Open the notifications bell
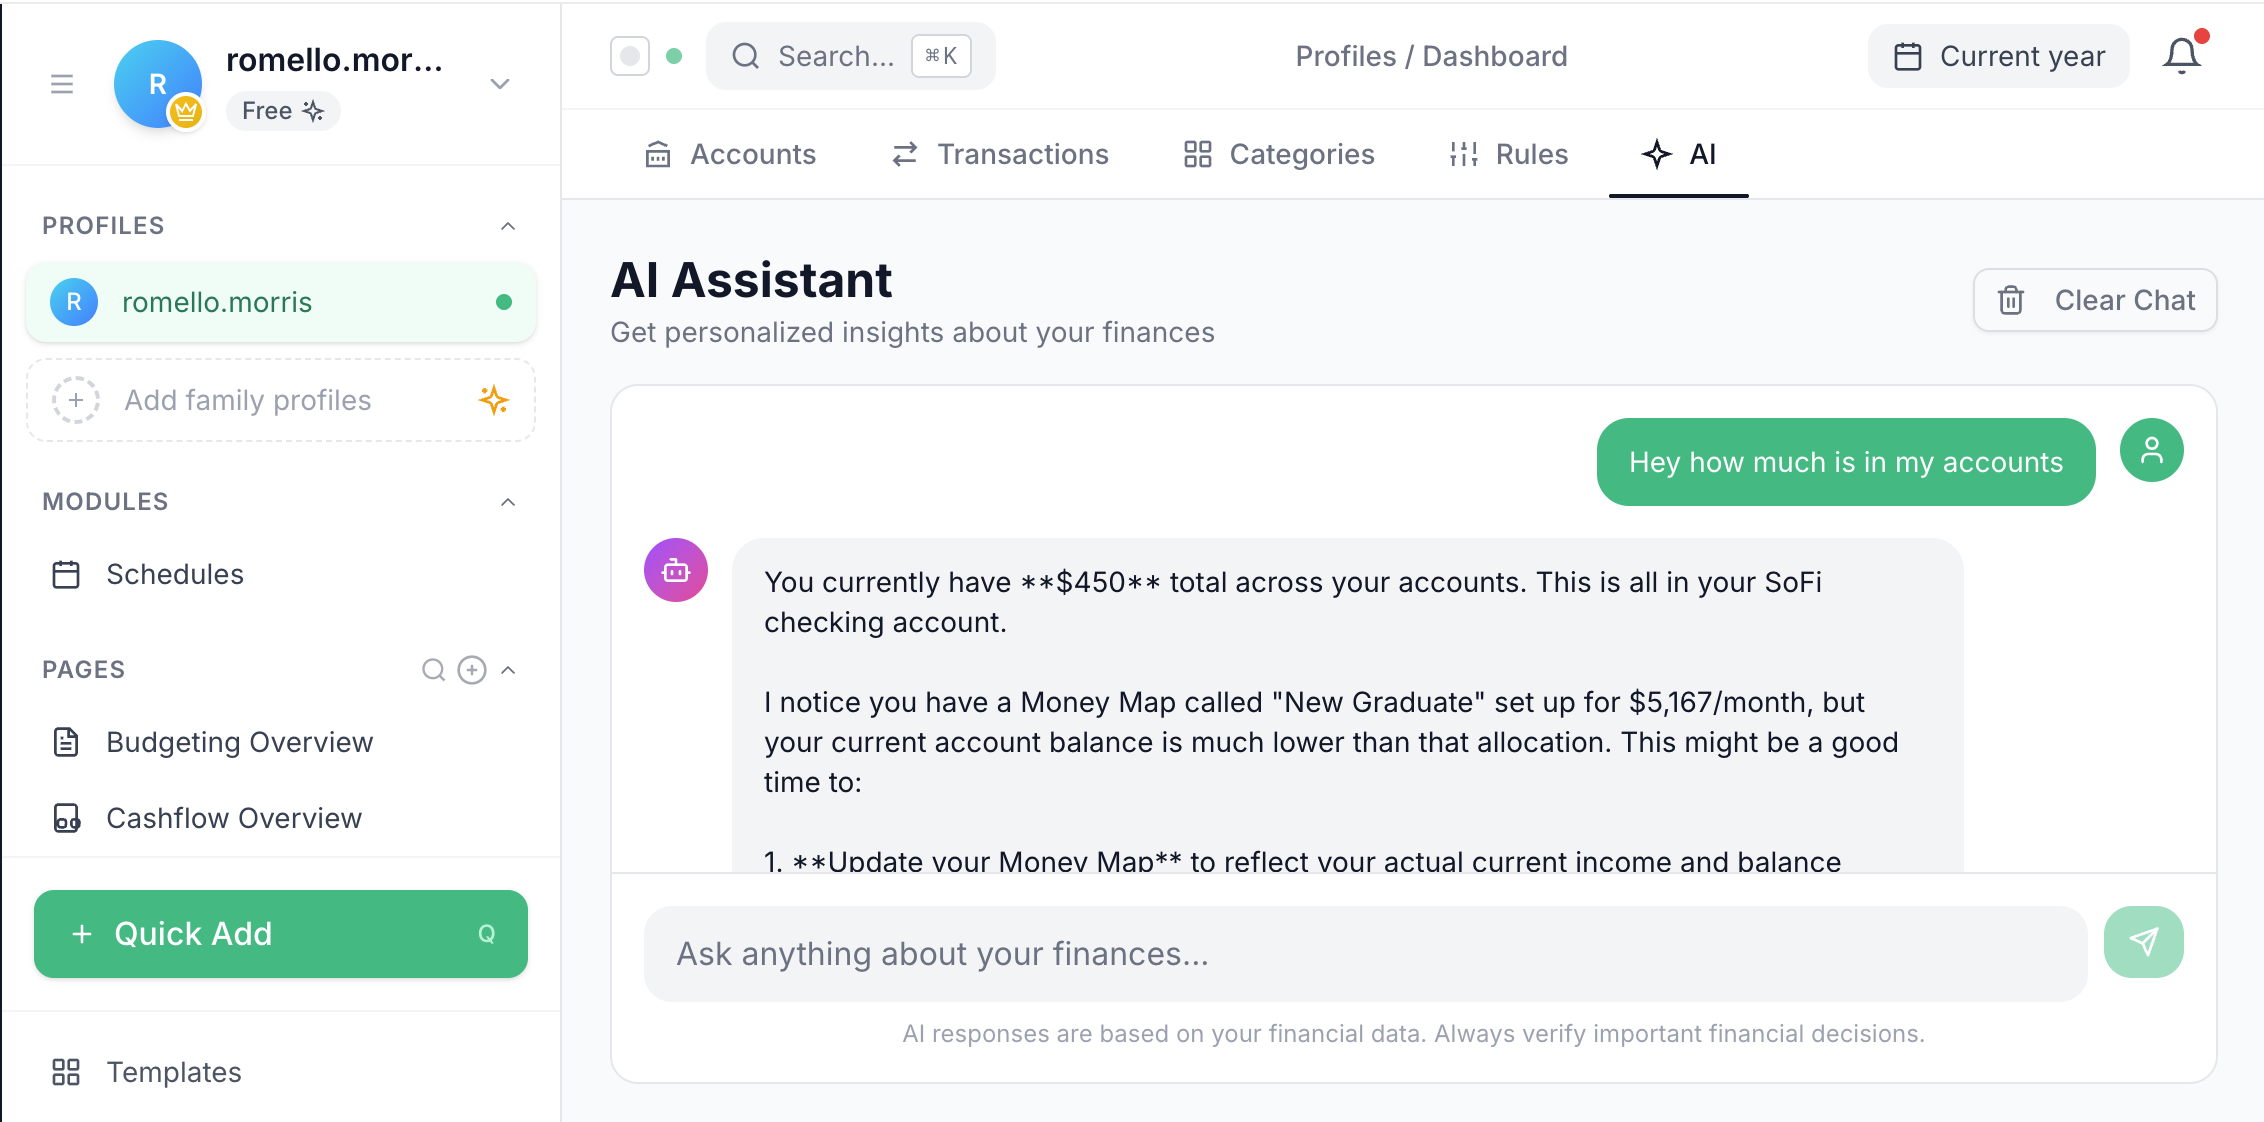Viewport: 2264px width, 1122px height. click(2181, 56)
